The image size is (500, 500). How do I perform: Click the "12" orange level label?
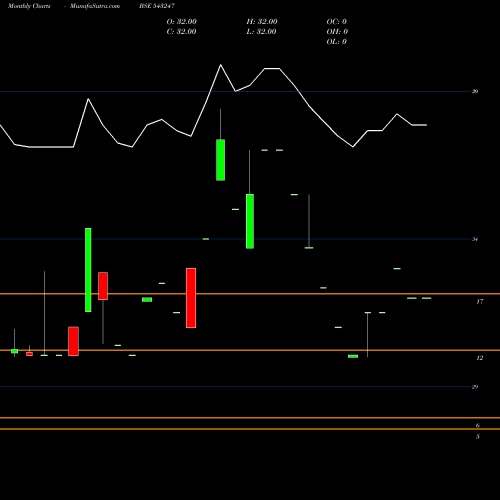(x=480, y=358)
